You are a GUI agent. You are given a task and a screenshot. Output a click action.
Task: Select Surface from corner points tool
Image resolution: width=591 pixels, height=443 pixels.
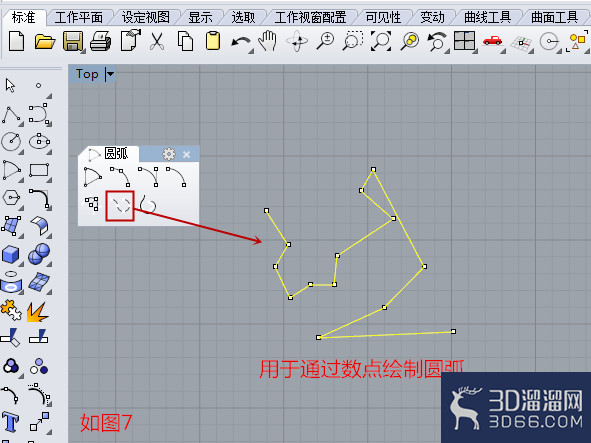[11, 226]
